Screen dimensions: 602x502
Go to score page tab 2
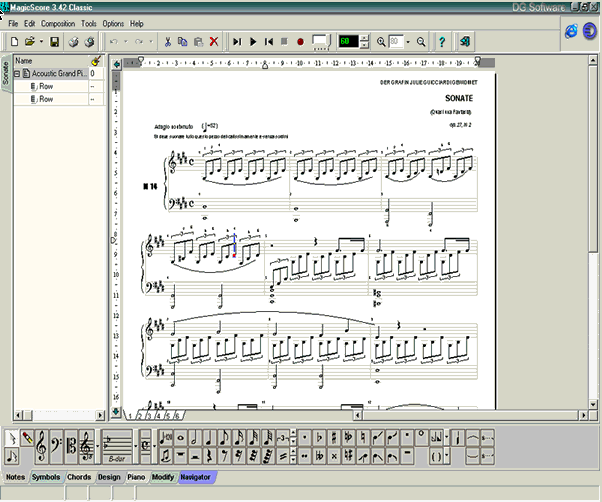pyautogui.click(x=140, y=416)
